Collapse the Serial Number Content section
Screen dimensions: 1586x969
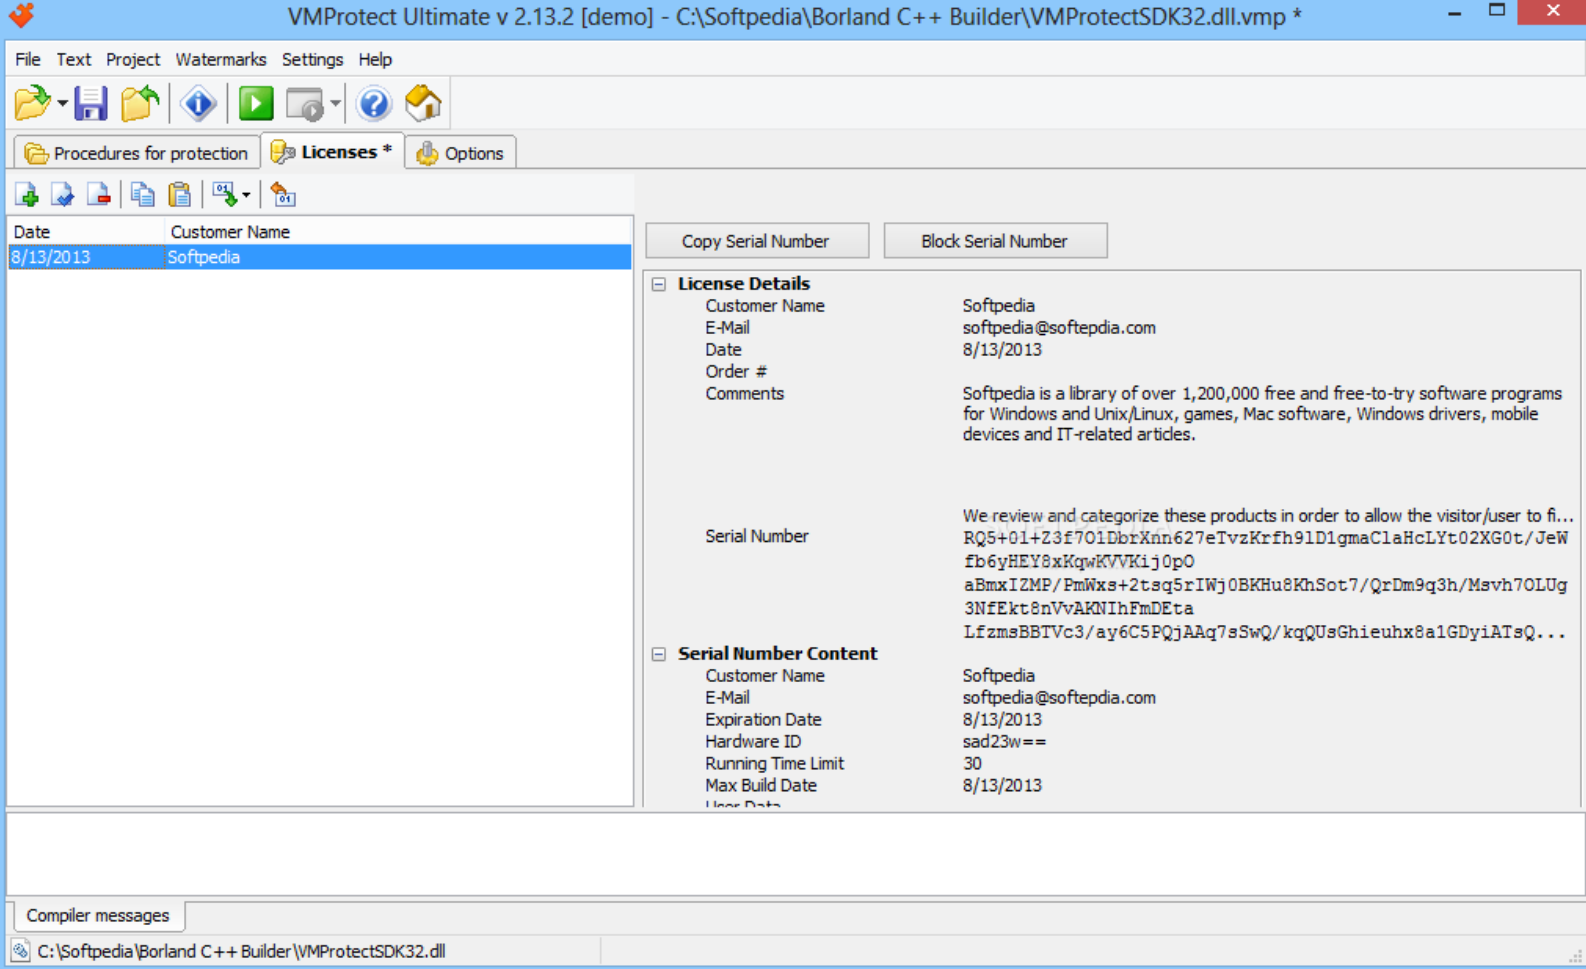tap(659, 654)
